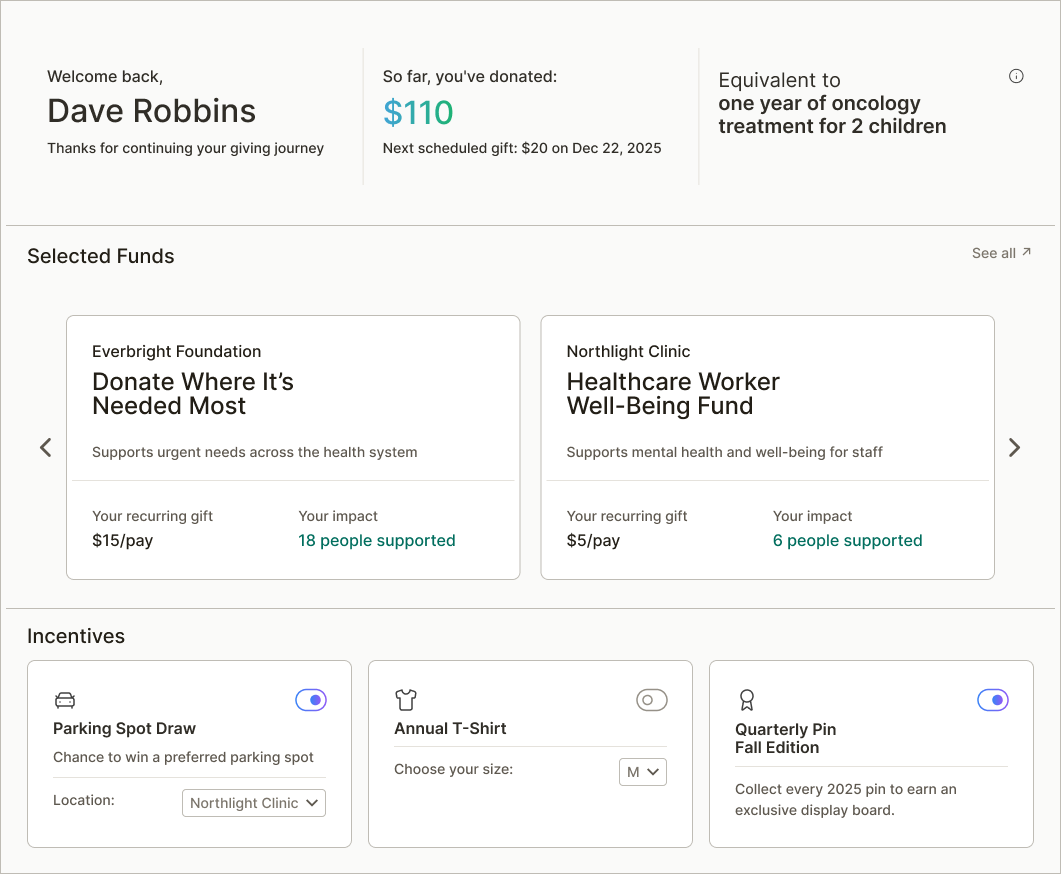Viewport: 1061px width, 874px height.
Task: Expand the size selector chevron next to M
Action: point(653,772)
